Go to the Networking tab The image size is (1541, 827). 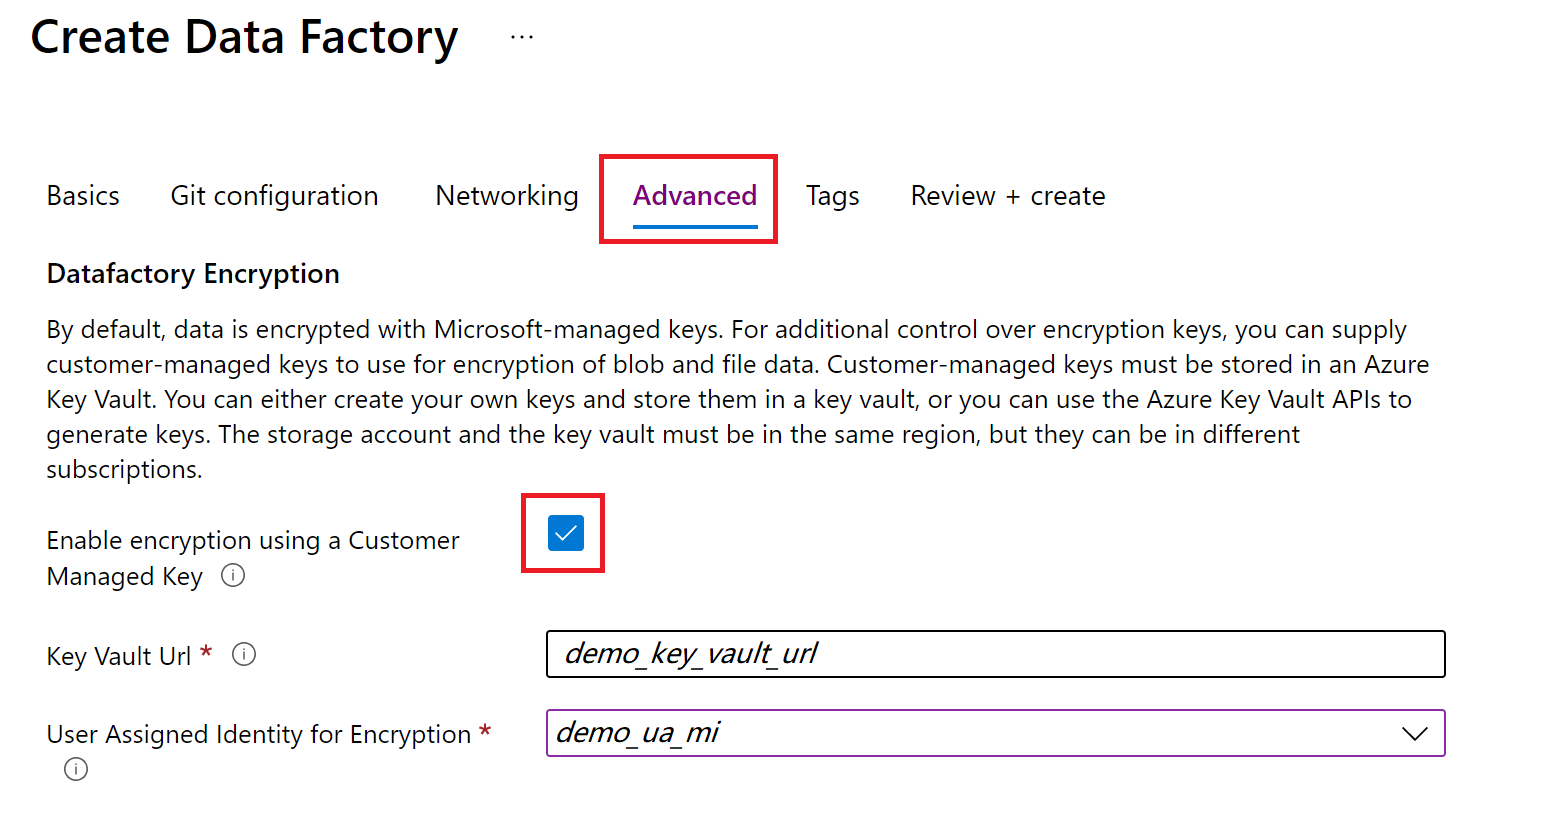(x=507, y=196)
